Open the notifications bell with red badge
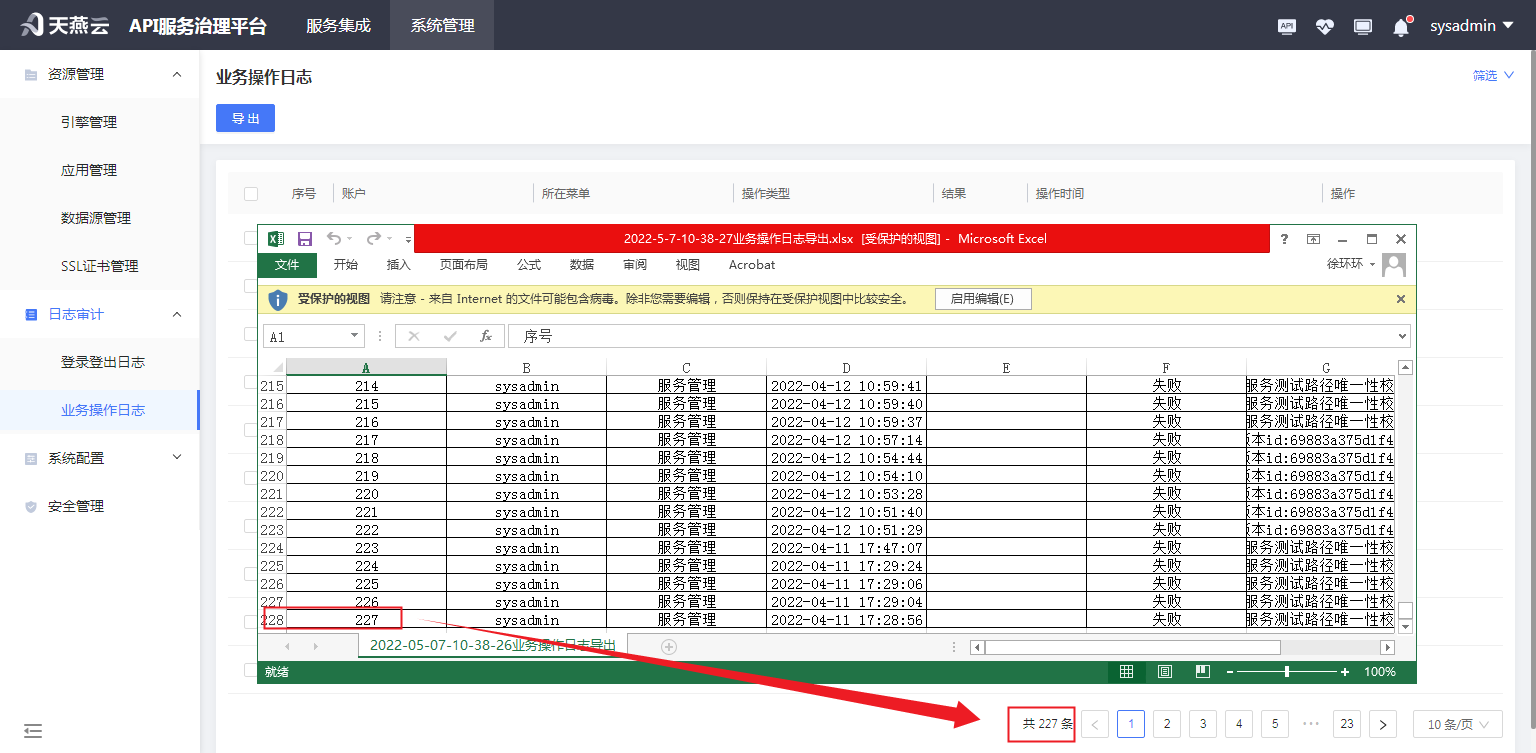This screenshot has width=1536, height=753. click(x=1400, y=26)
